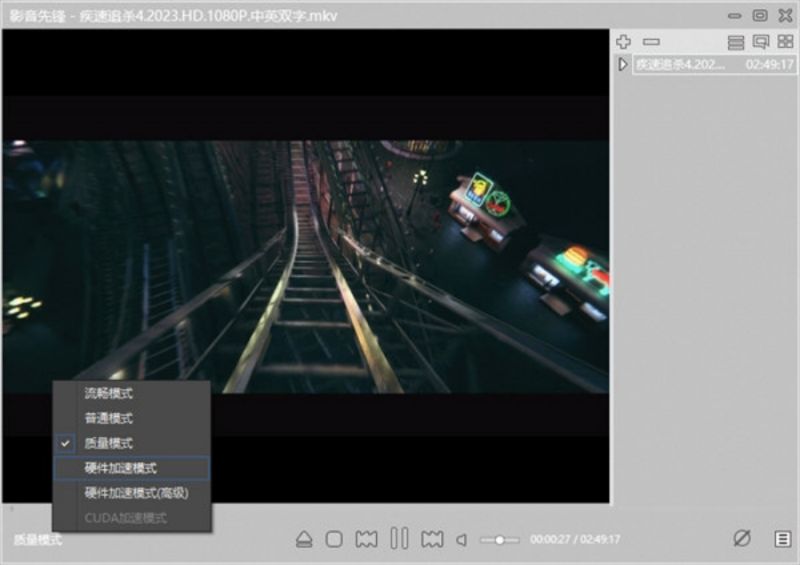
Task: Close the 影音先锋 window
Action: tap(786, 15)
